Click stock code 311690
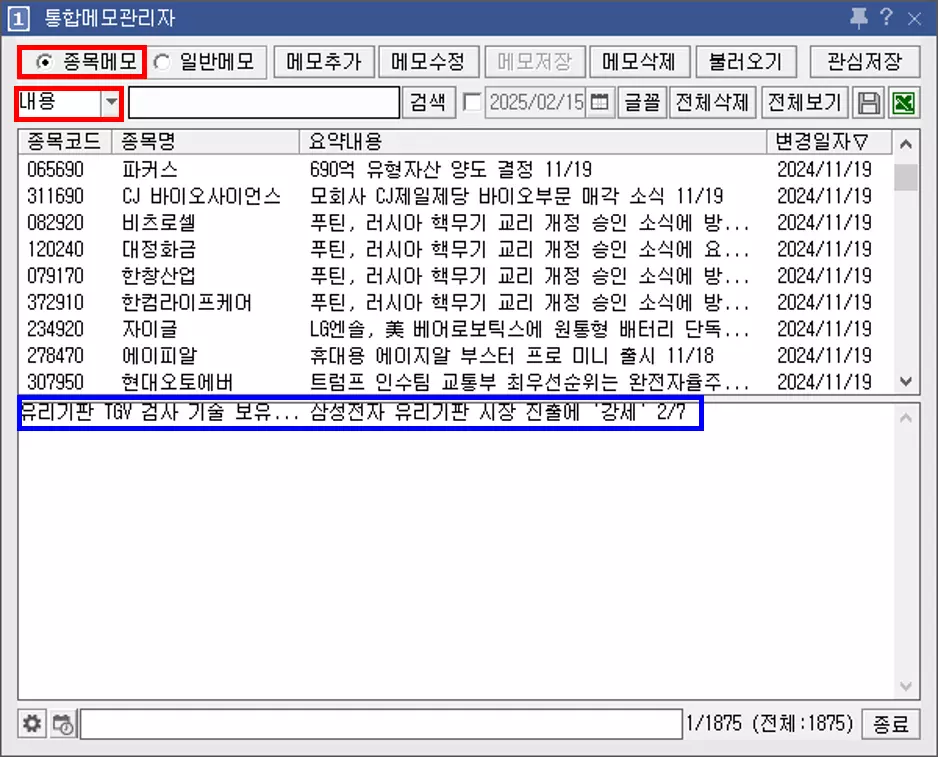The width and height of the screenshot is (938, 757). point(56,196)
